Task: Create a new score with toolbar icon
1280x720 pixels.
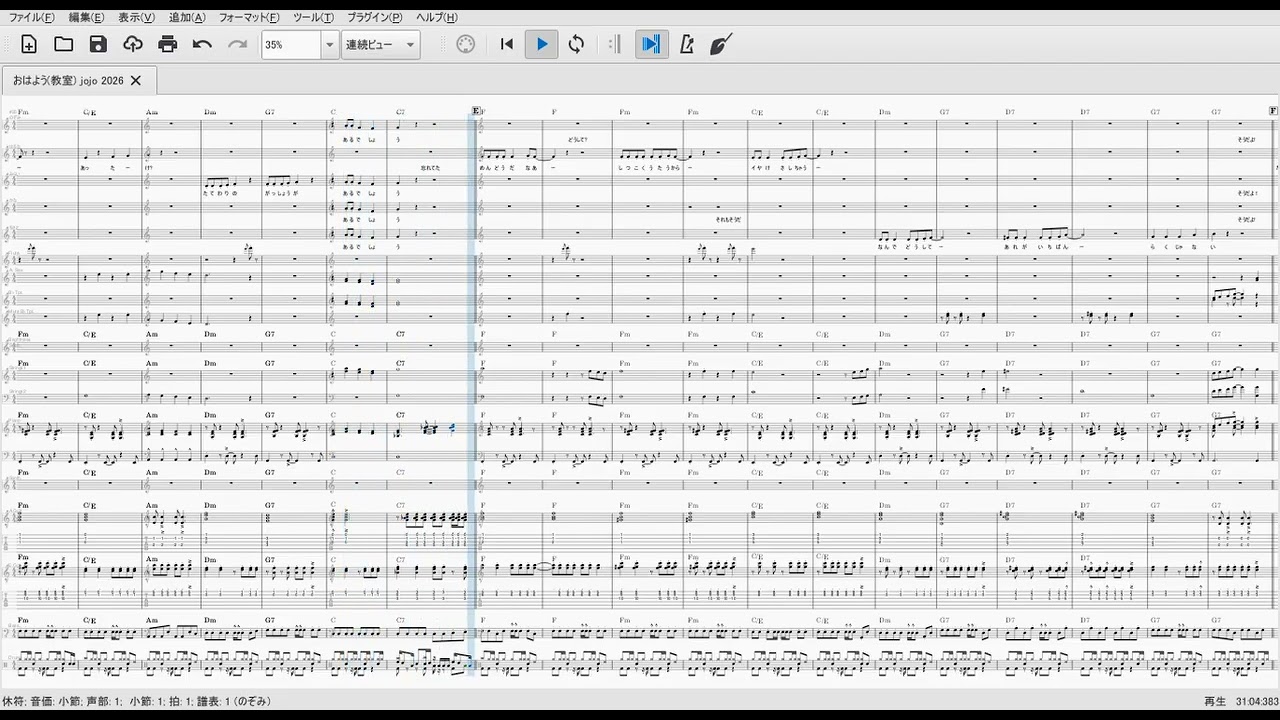Action: click(x=29, y=44)
